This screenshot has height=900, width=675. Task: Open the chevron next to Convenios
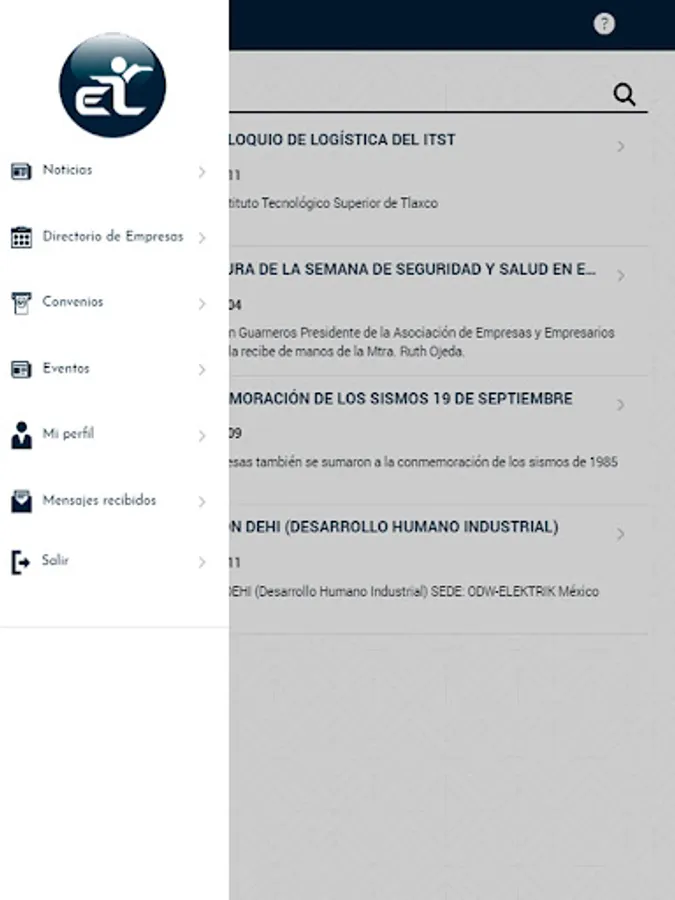pyautogui.click(x=201, y=304)
